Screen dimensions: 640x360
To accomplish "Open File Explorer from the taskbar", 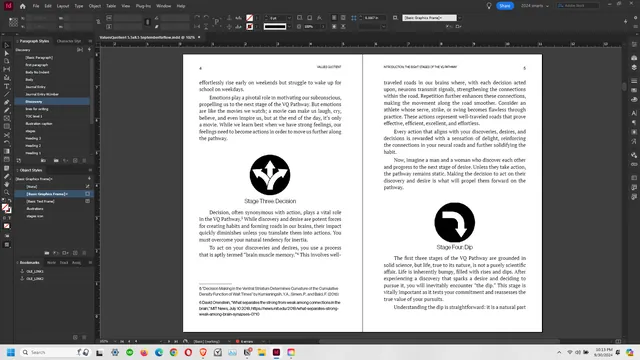I will pos(262,352).
